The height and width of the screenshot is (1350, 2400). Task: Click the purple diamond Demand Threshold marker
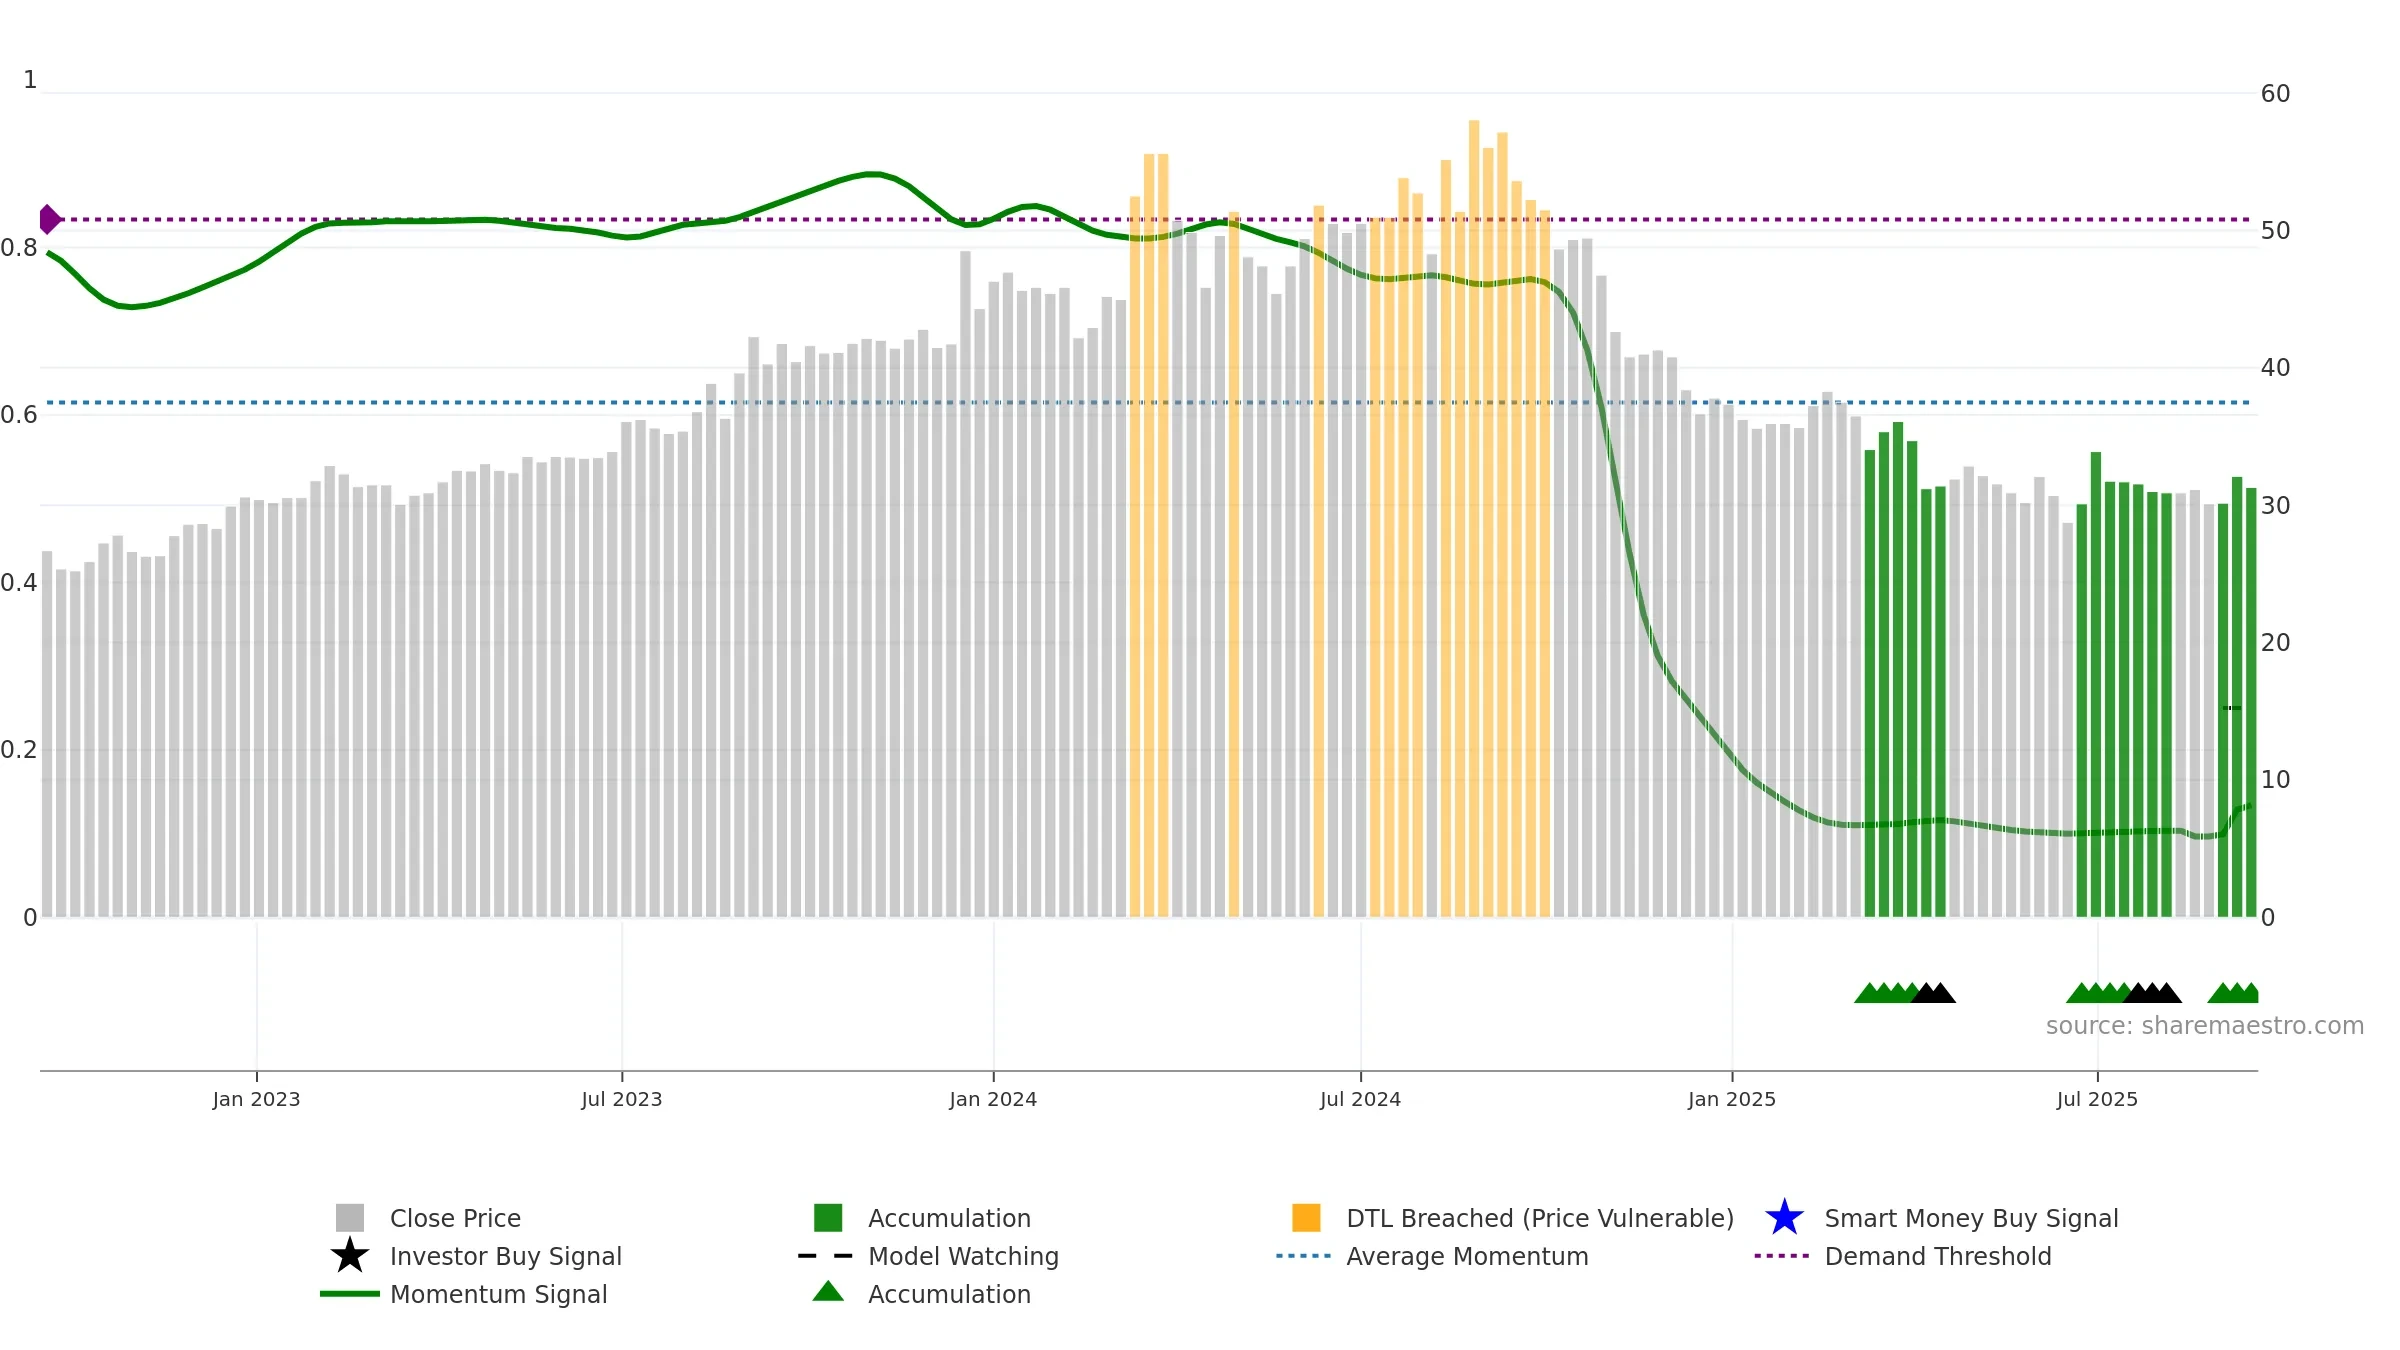(49, 219)
